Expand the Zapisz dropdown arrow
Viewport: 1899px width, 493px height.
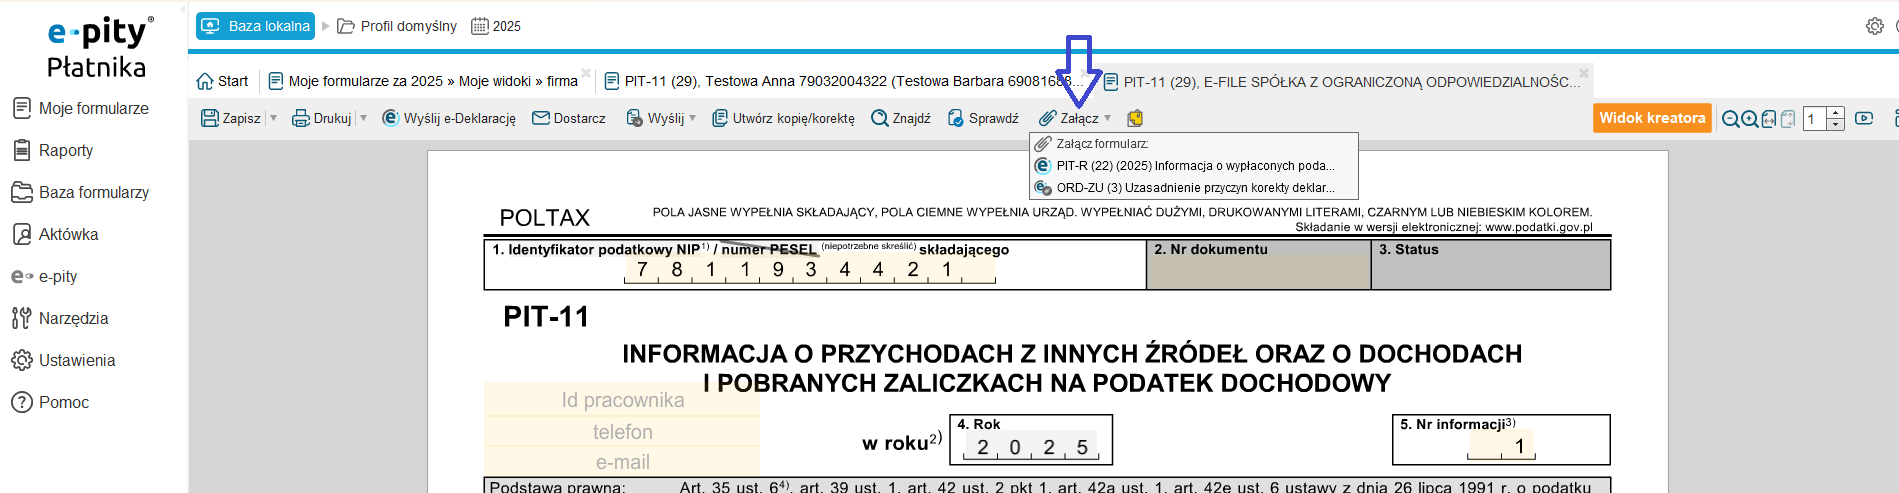pyautogui.click(x=273, y=118)
